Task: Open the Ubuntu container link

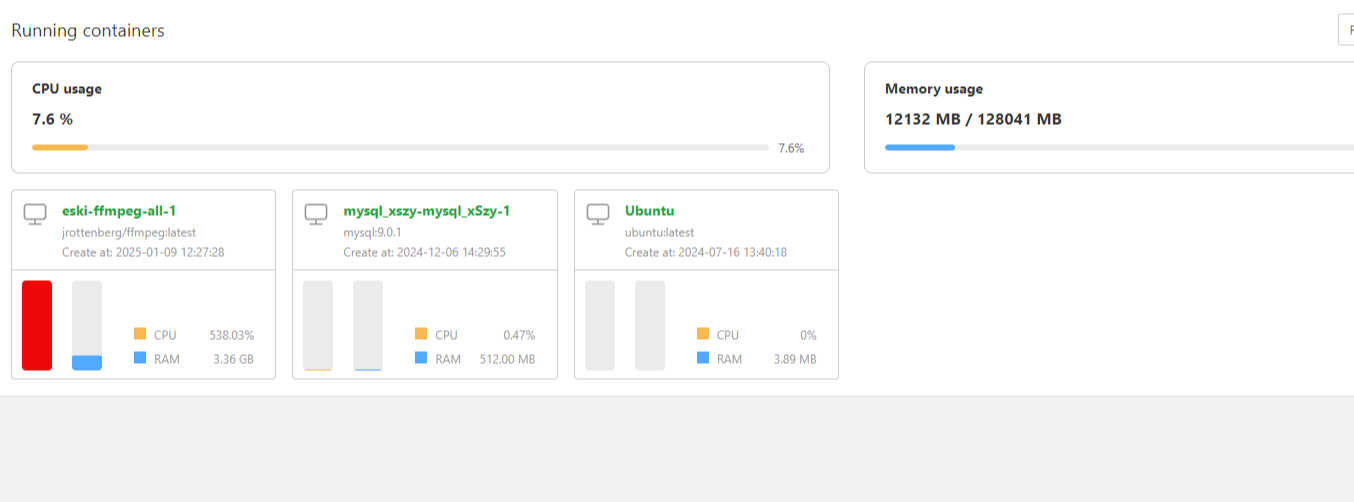Action: pyautogui.click(x=650, y=211)
